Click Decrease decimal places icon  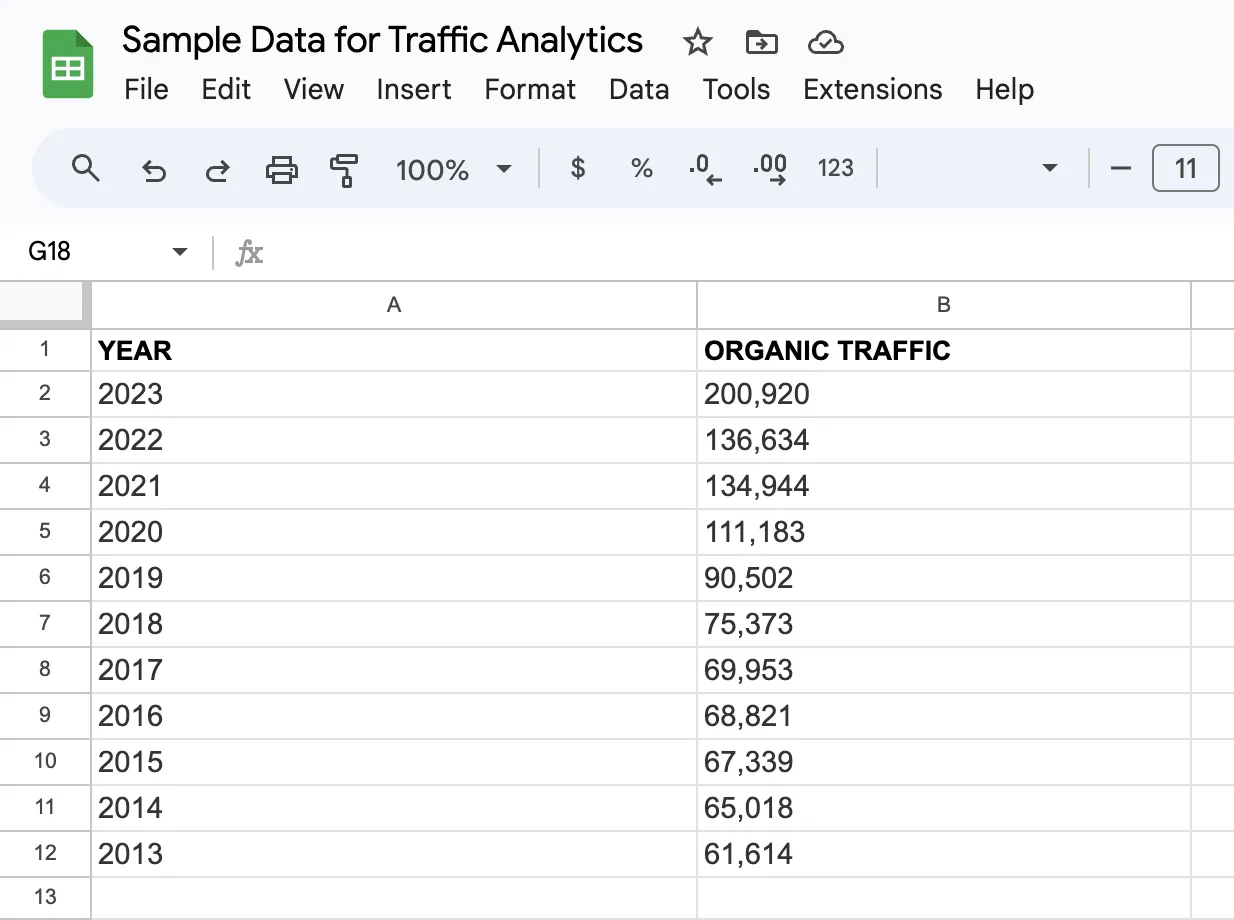tap(705, 170)
